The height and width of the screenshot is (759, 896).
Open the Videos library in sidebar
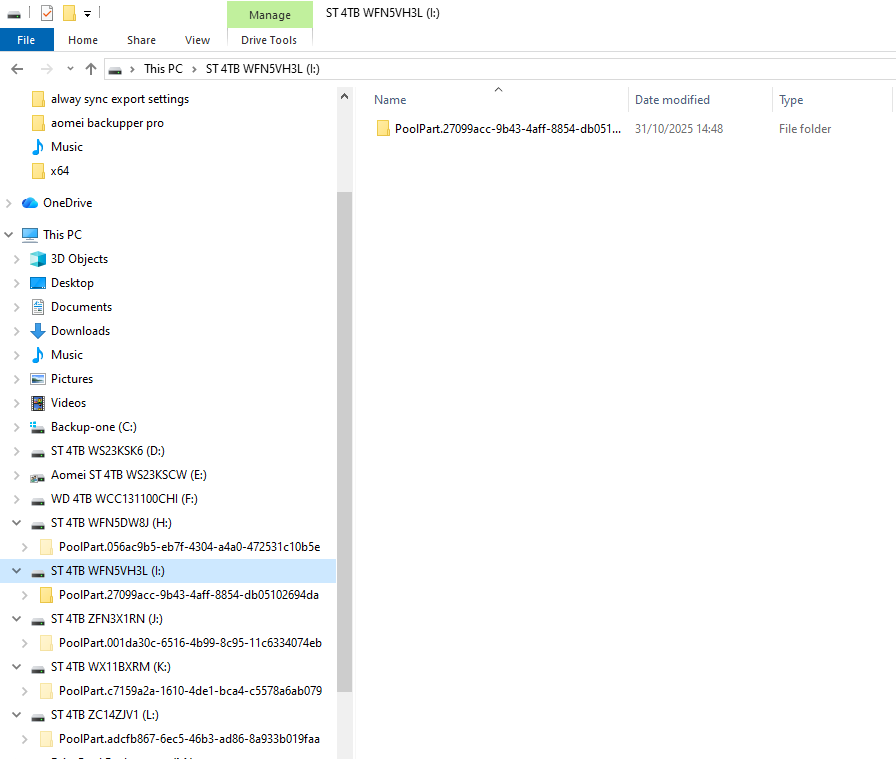coord(68,403)
